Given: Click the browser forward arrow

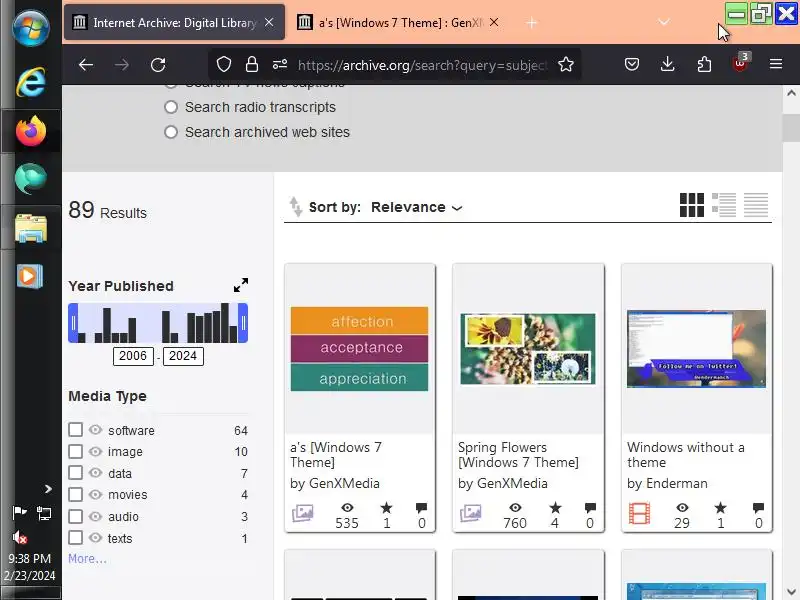Looking at the screenshot, I should [x=121, y=65].
